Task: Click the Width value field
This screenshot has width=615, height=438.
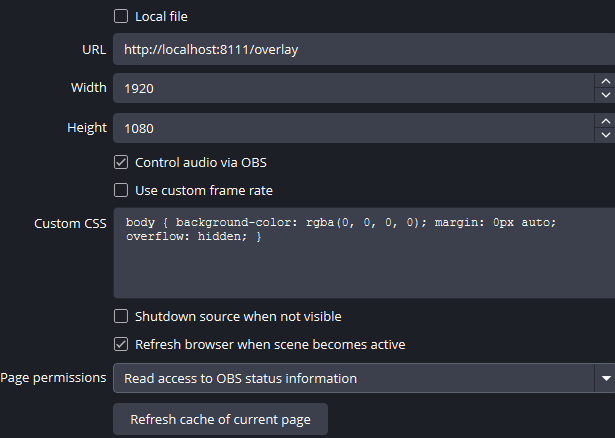Action: (350, 88)
